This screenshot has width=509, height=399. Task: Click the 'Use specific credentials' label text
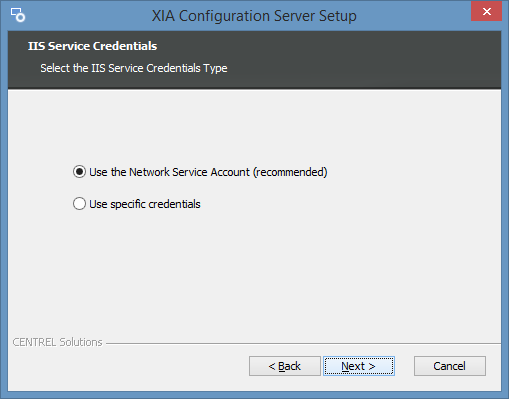(x=145, y=204)
